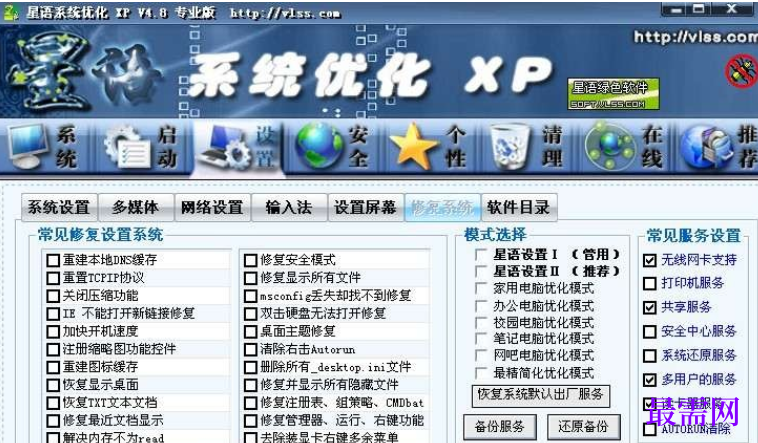Check 双击硬盘无法打开修复
The height and width of the screenshot is (443, 758).
[250, 313]
